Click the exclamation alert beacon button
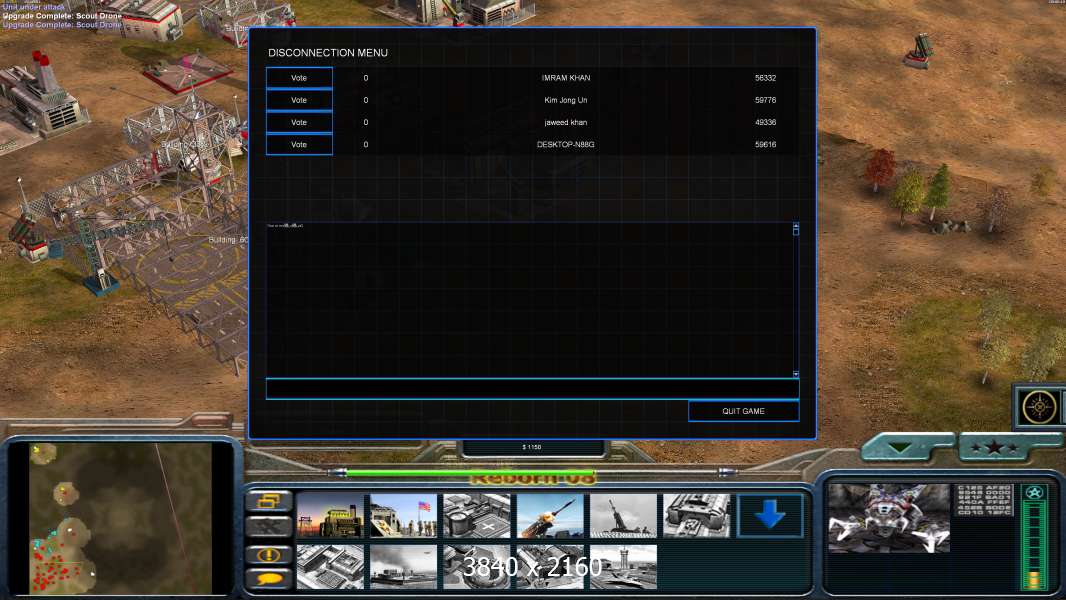Image resolution: width=1066 pixels, height=600 pixels. coord(269,554)
